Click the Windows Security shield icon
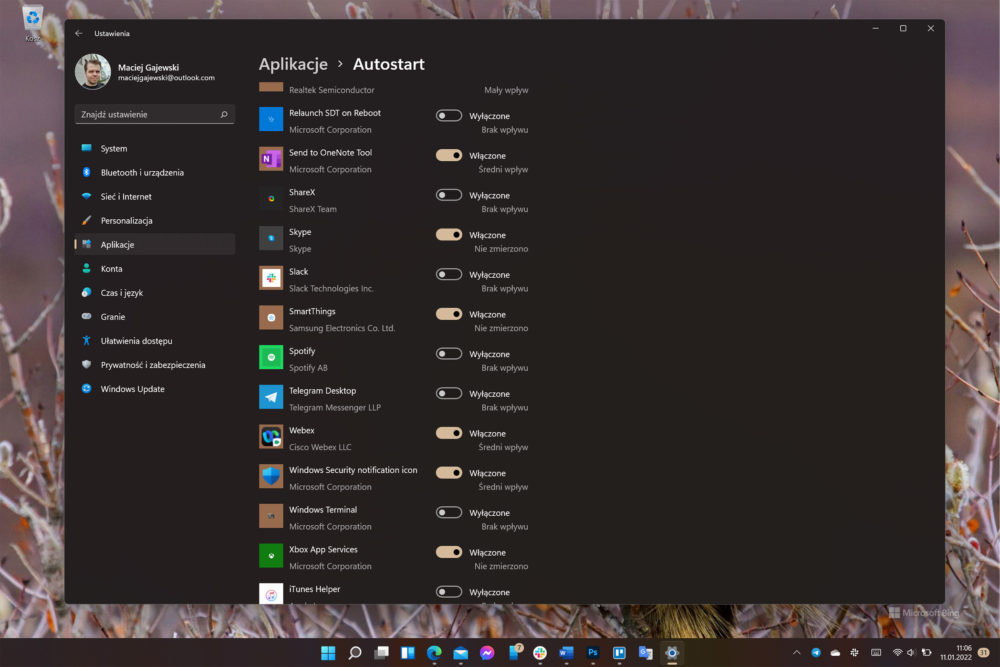Screen dimensions: 1000x667 click(271, 476)
